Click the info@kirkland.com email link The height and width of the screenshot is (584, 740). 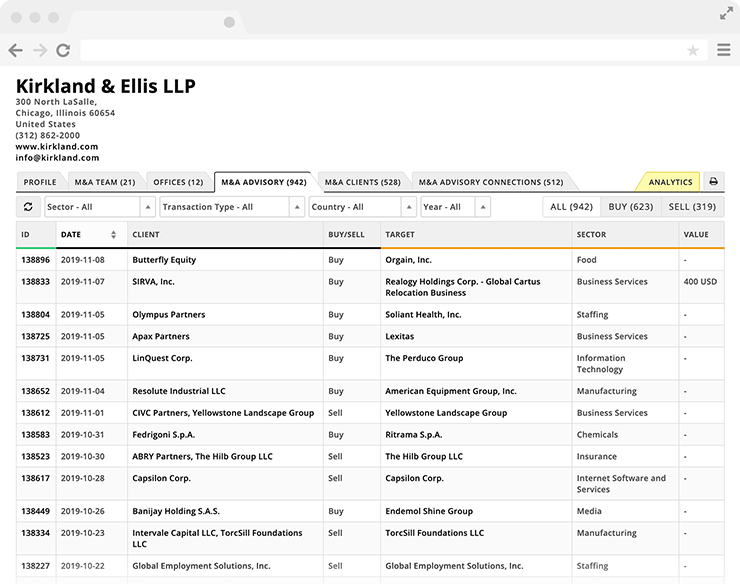(x=57, y=158)
